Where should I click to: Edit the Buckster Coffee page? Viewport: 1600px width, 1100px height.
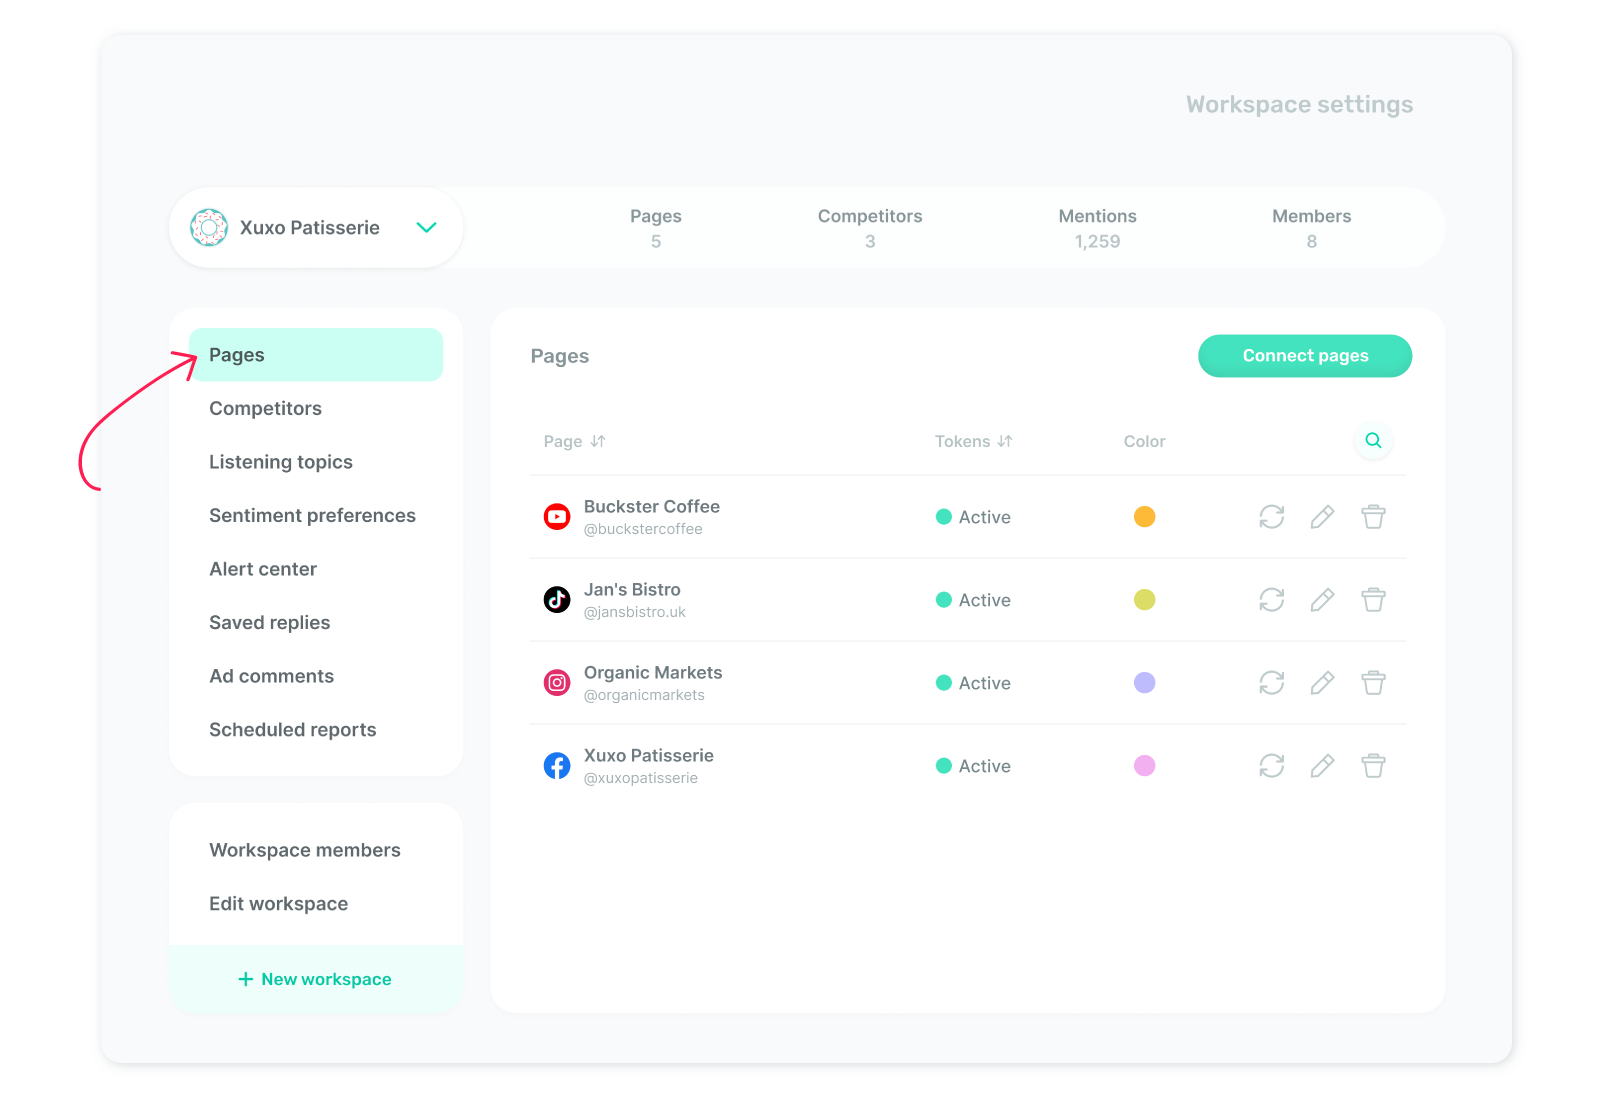pos(1322,517)
